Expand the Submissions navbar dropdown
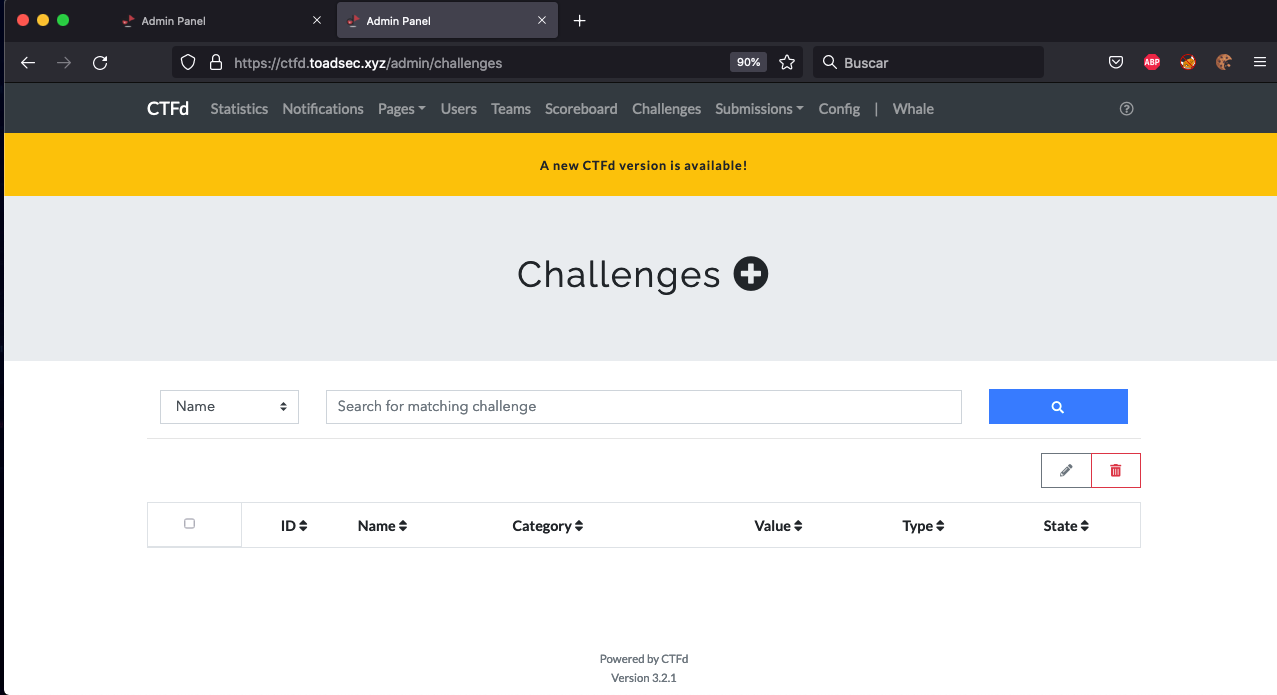 point(760,109)
